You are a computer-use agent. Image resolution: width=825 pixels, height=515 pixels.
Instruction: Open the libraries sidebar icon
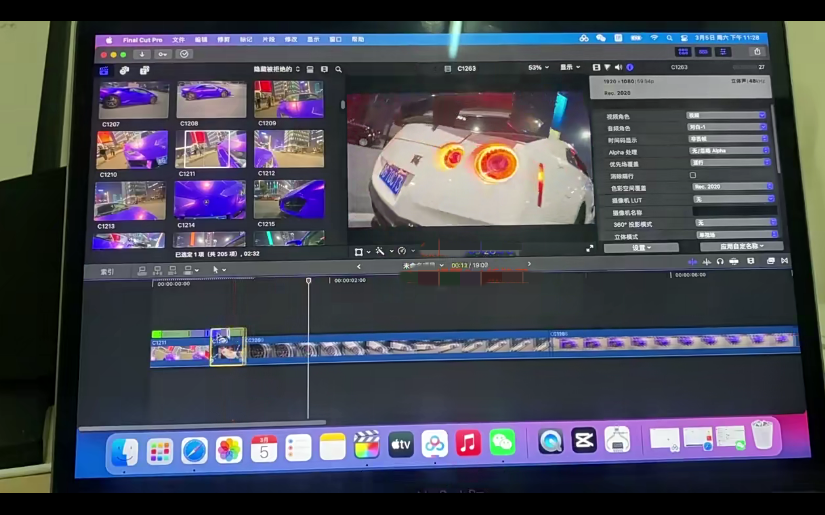(104, 70)
